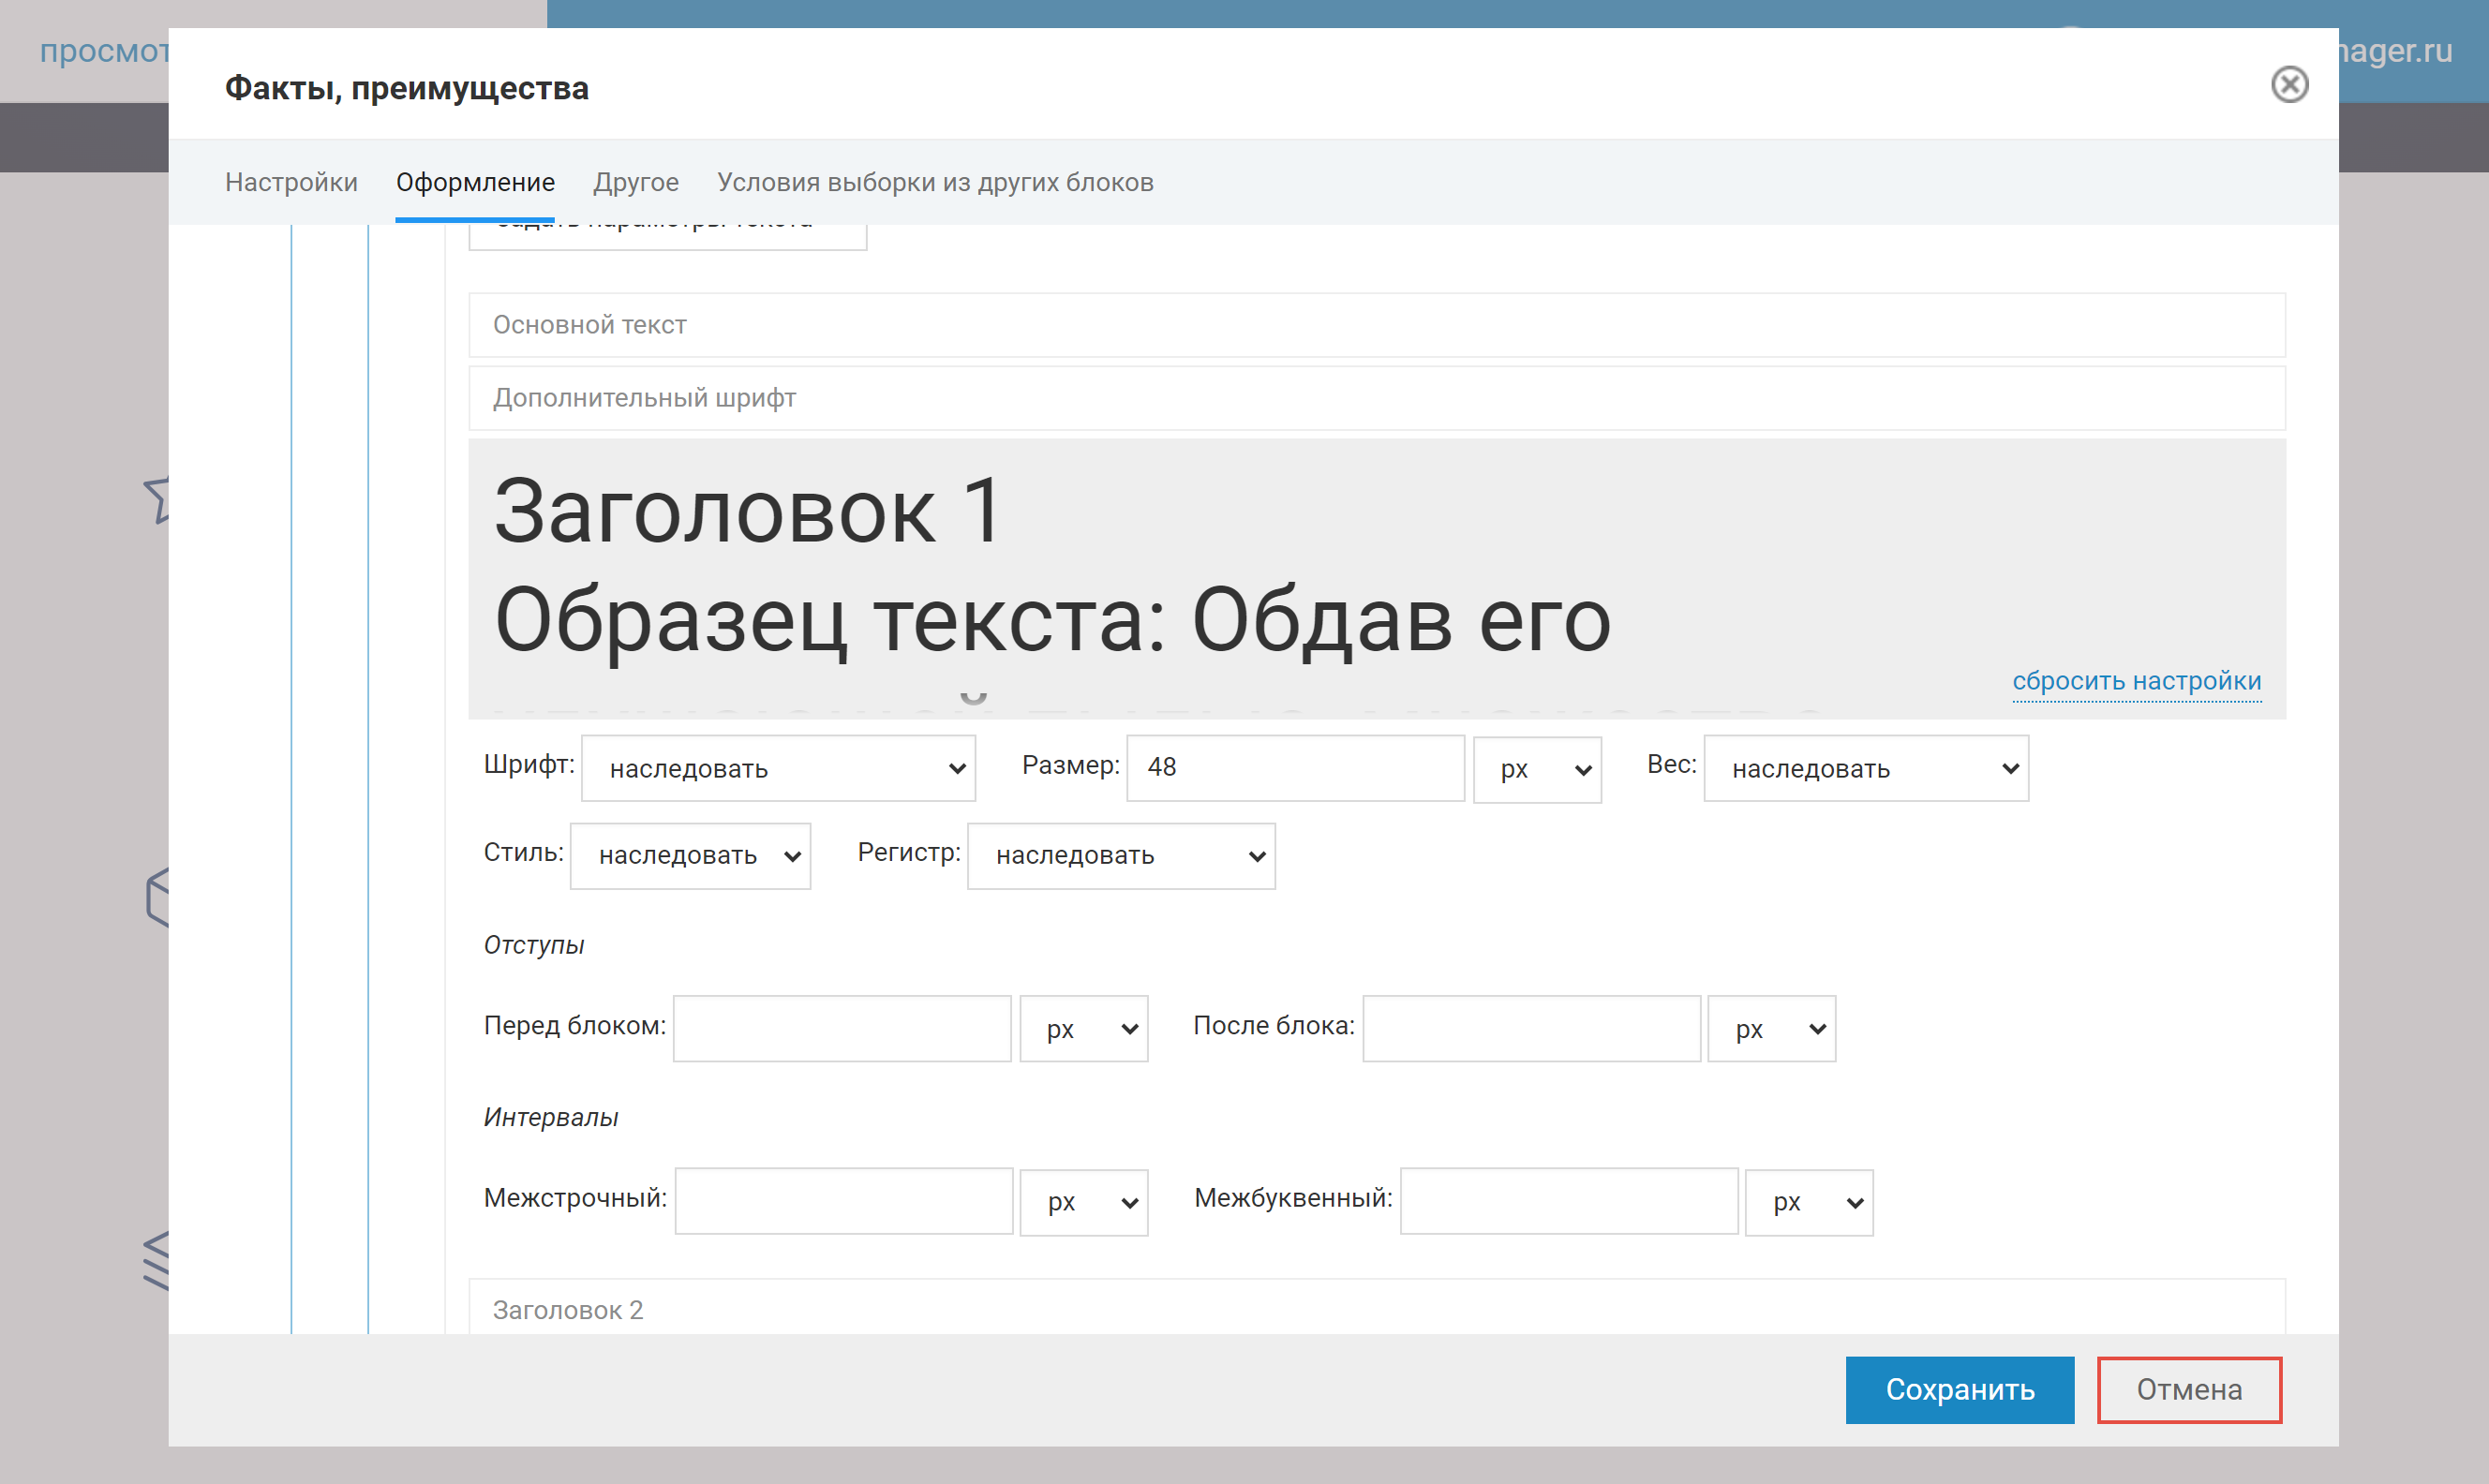Viewport: 2489px width, 1484px height.
Task: Click the Сохранить button
Action: pos(1960,1390)
